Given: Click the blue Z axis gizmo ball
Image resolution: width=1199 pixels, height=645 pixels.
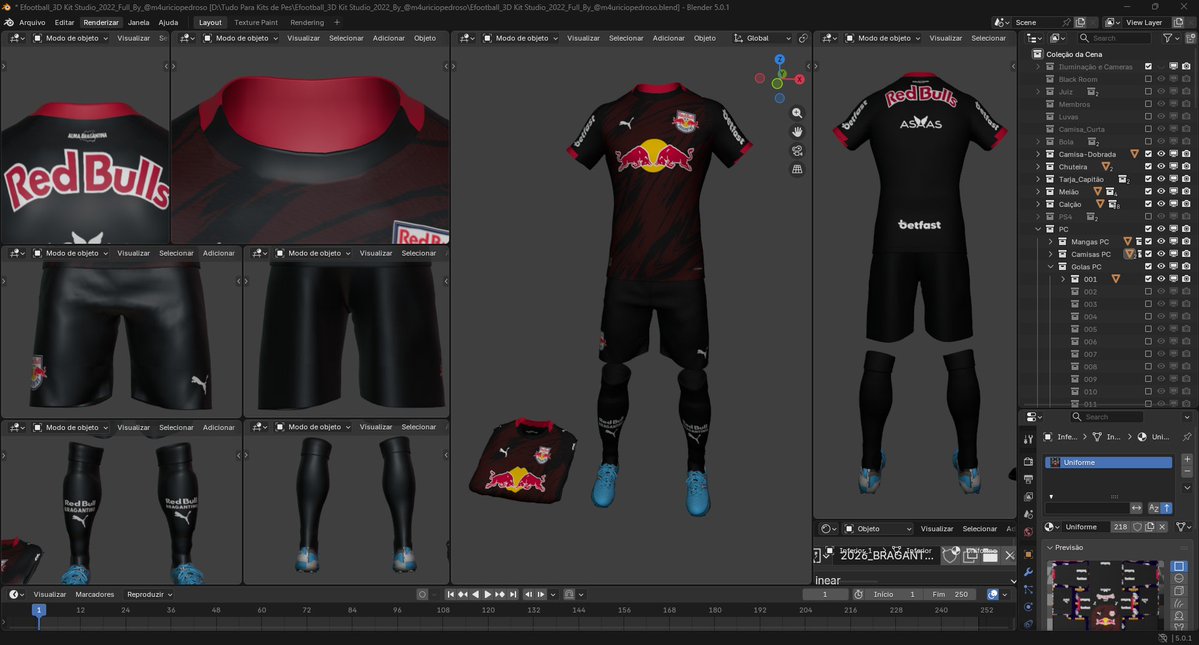Looking at the screenshot, I should 779,60.
